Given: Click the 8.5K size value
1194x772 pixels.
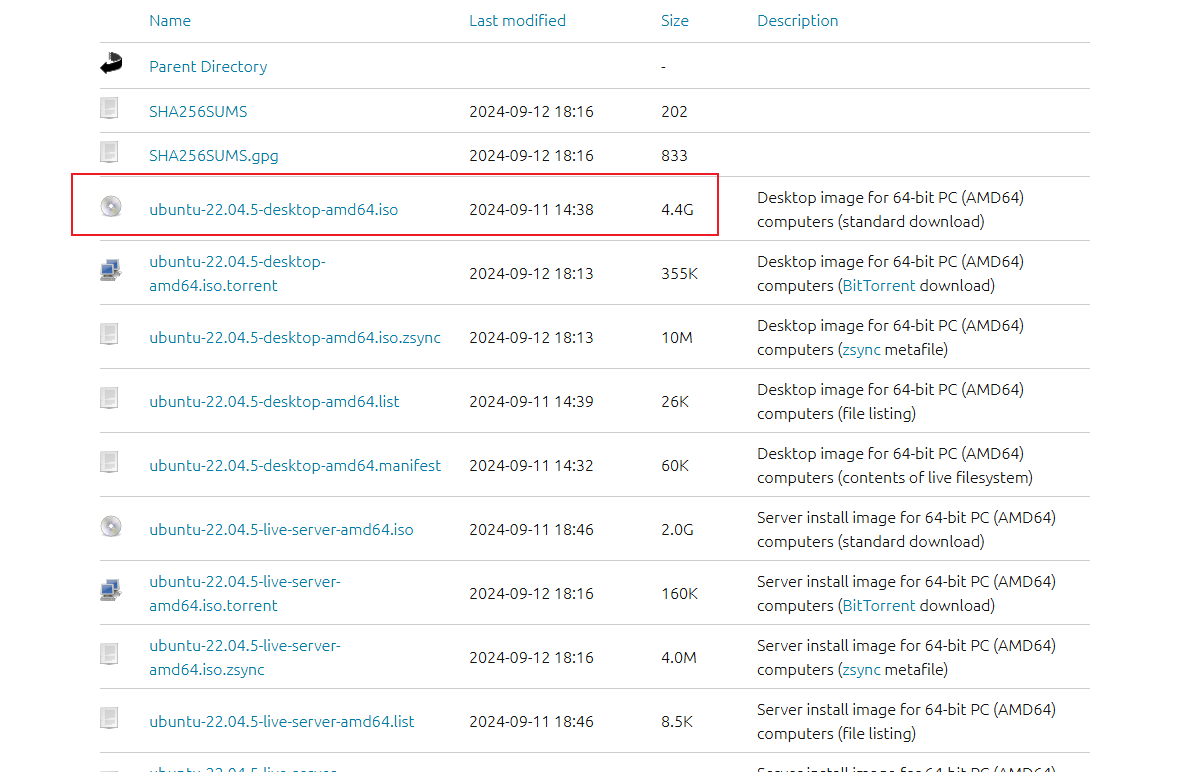Looking at the screenshot, I should (677, 721).
